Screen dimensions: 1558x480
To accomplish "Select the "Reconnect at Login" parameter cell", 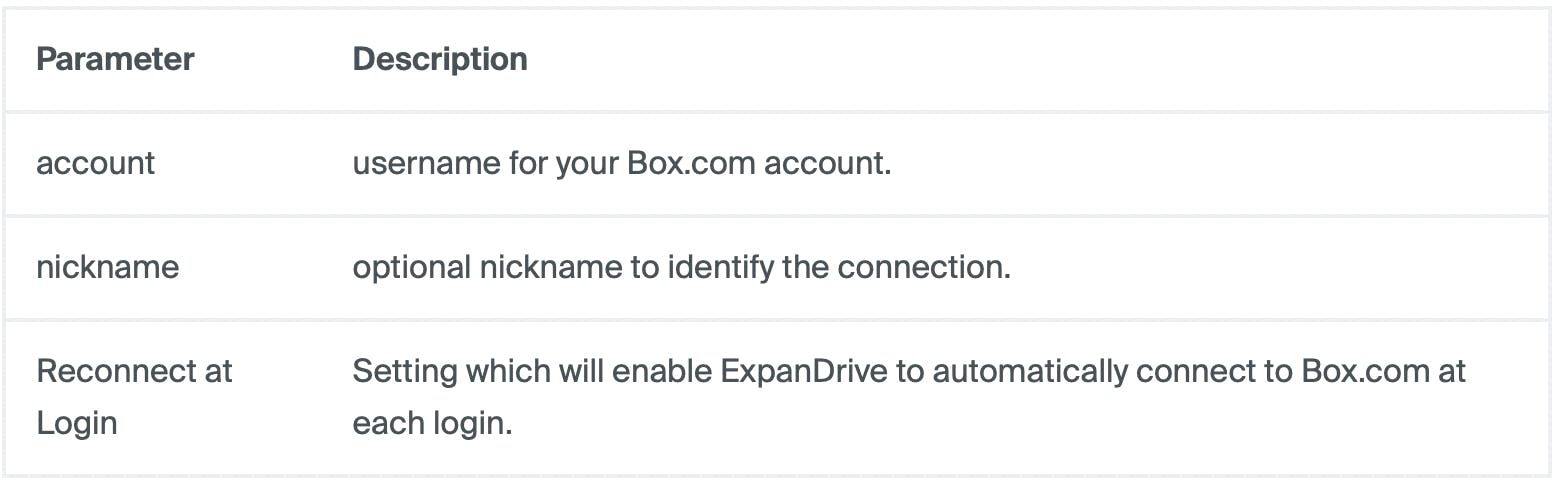I will click(x=134, y=397).
